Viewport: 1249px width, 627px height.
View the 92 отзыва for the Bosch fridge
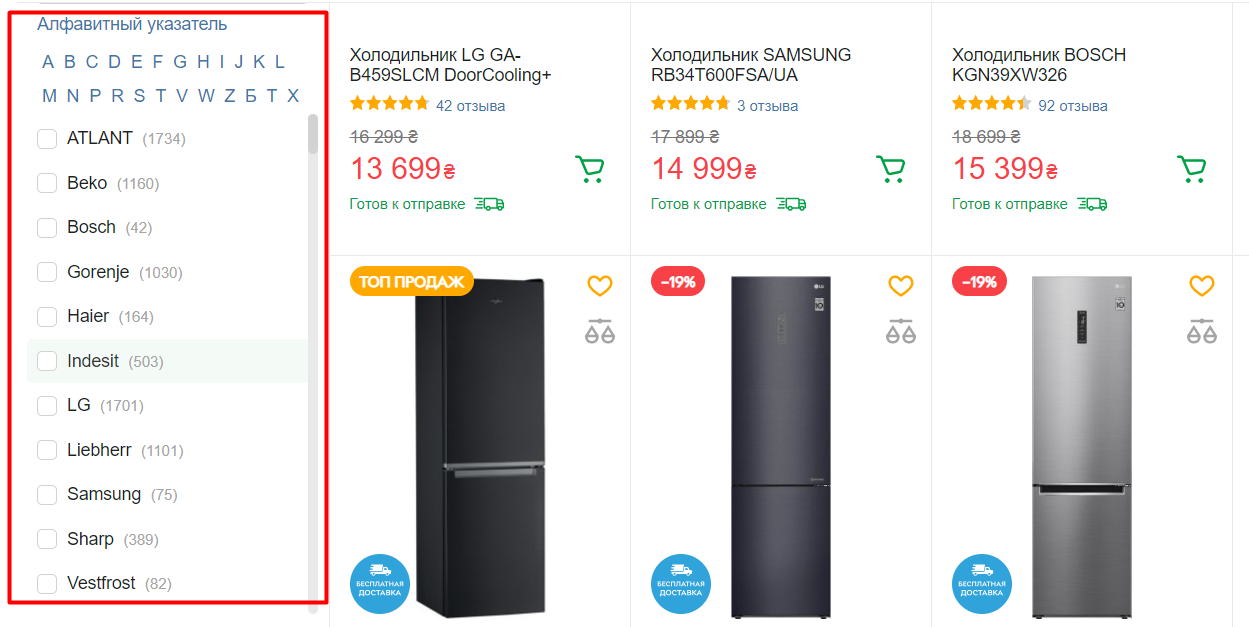1072,106
